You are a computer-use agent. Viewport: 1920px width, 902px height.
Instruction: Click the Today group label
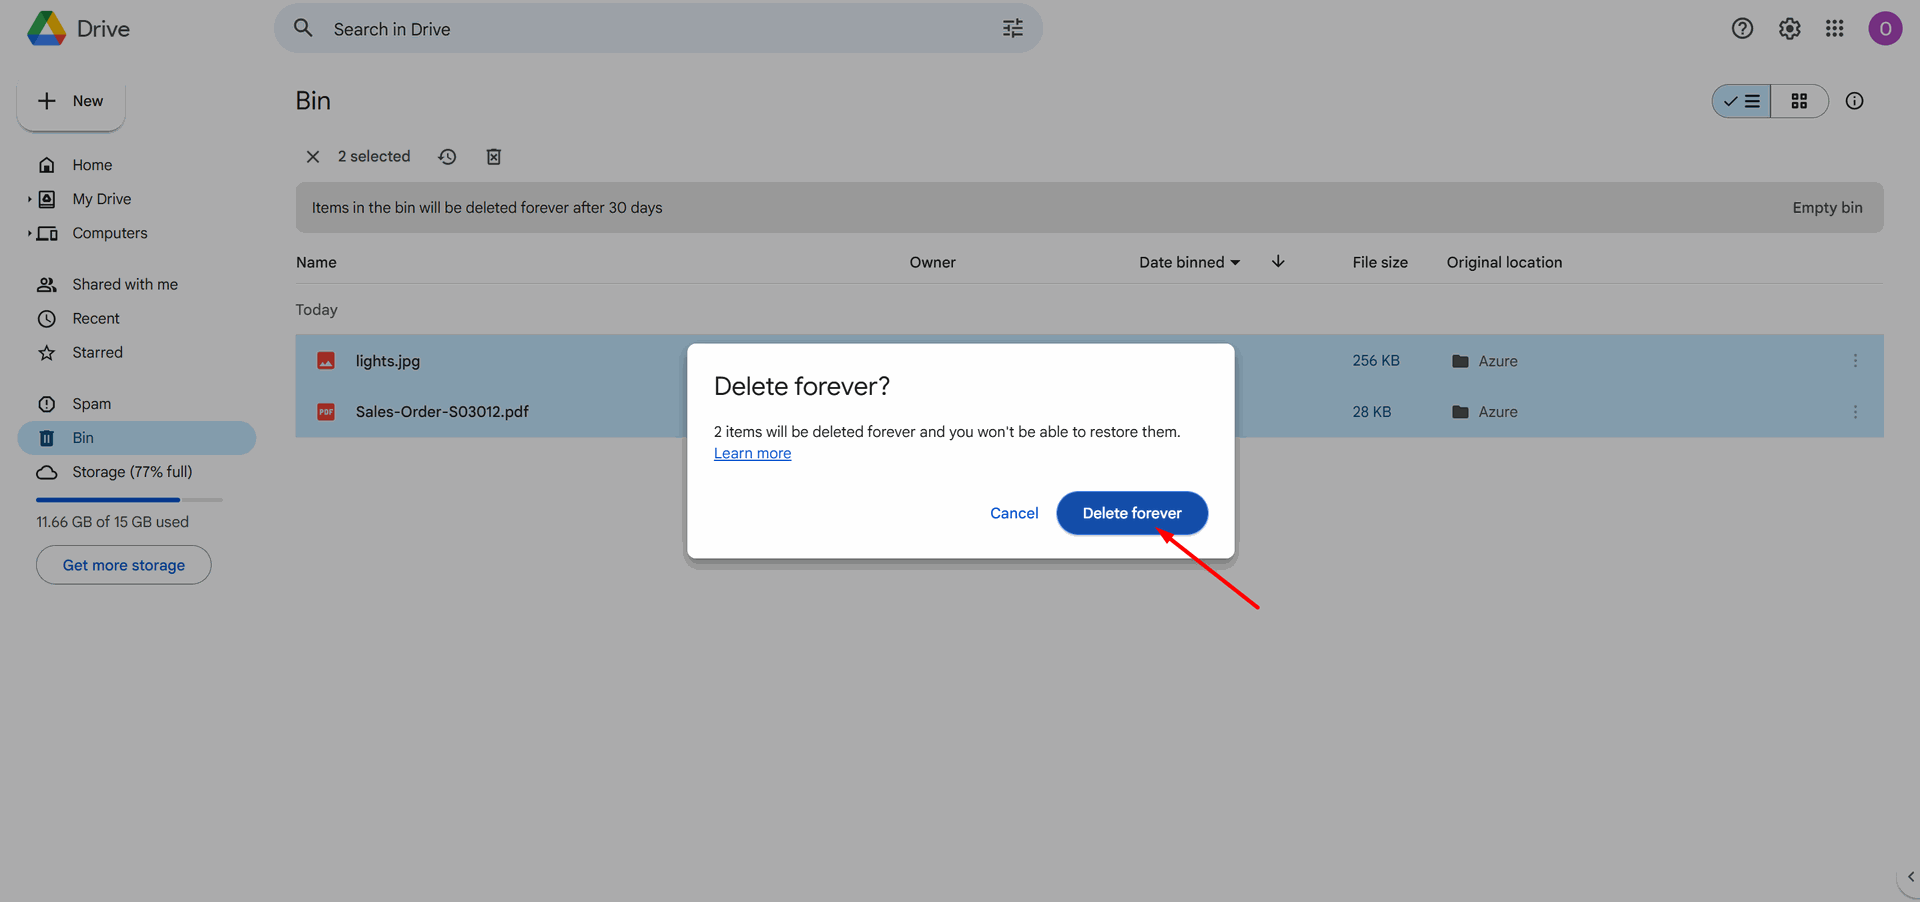316,310
